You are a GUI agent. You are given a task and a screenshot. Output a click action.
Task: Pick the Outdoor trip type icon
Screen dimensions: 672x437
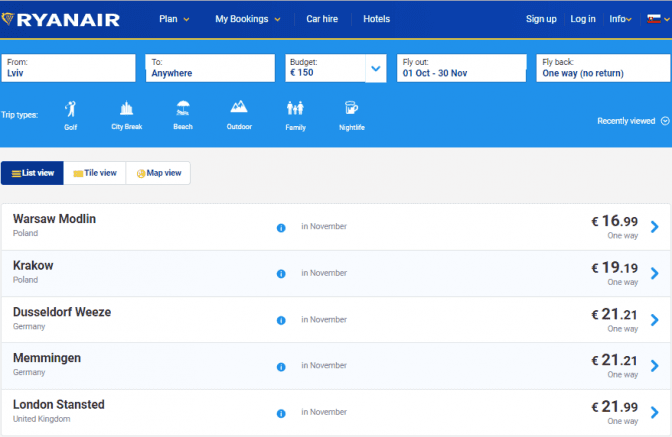coord(239,108)
